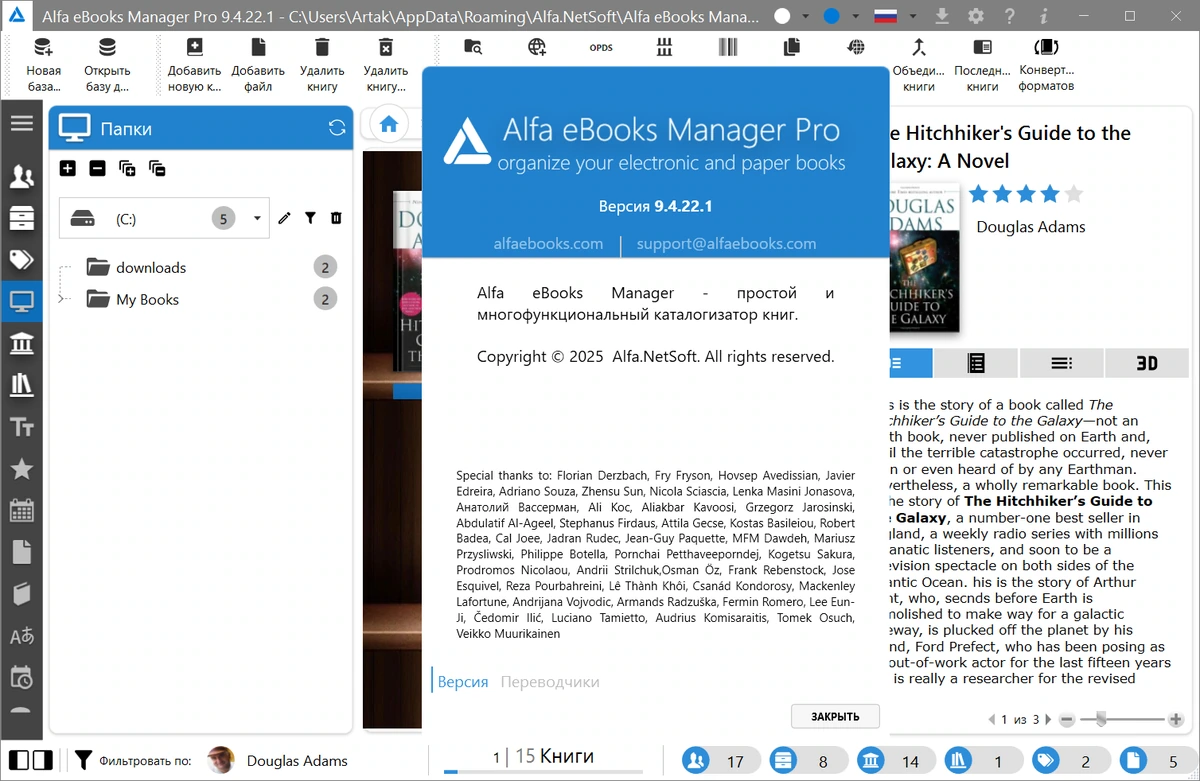
Task: Open the calendar sidebar icon
Action: (x=21, y=510)
